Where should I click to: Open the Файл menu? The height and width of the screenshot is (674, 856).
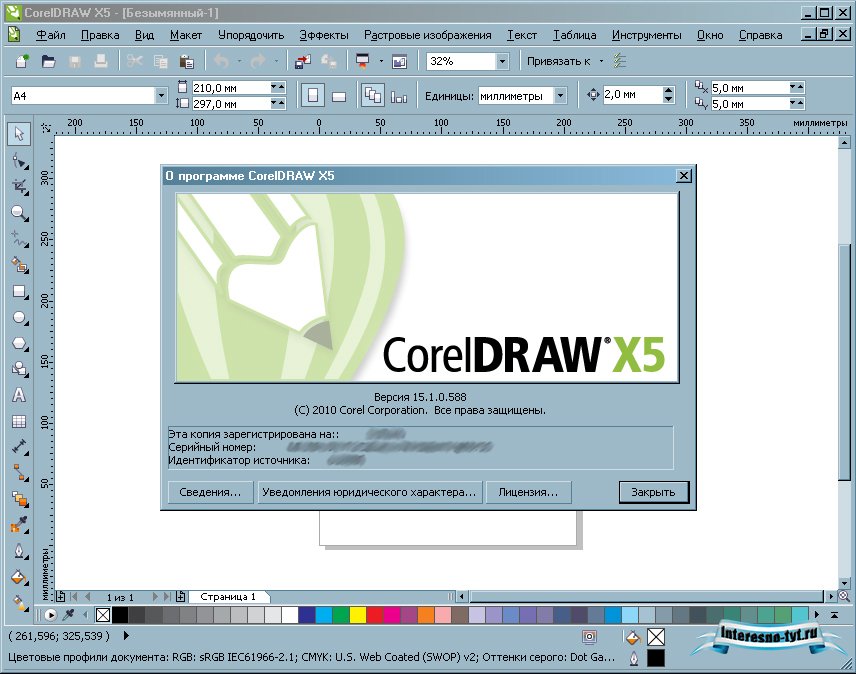coord(51,35)
